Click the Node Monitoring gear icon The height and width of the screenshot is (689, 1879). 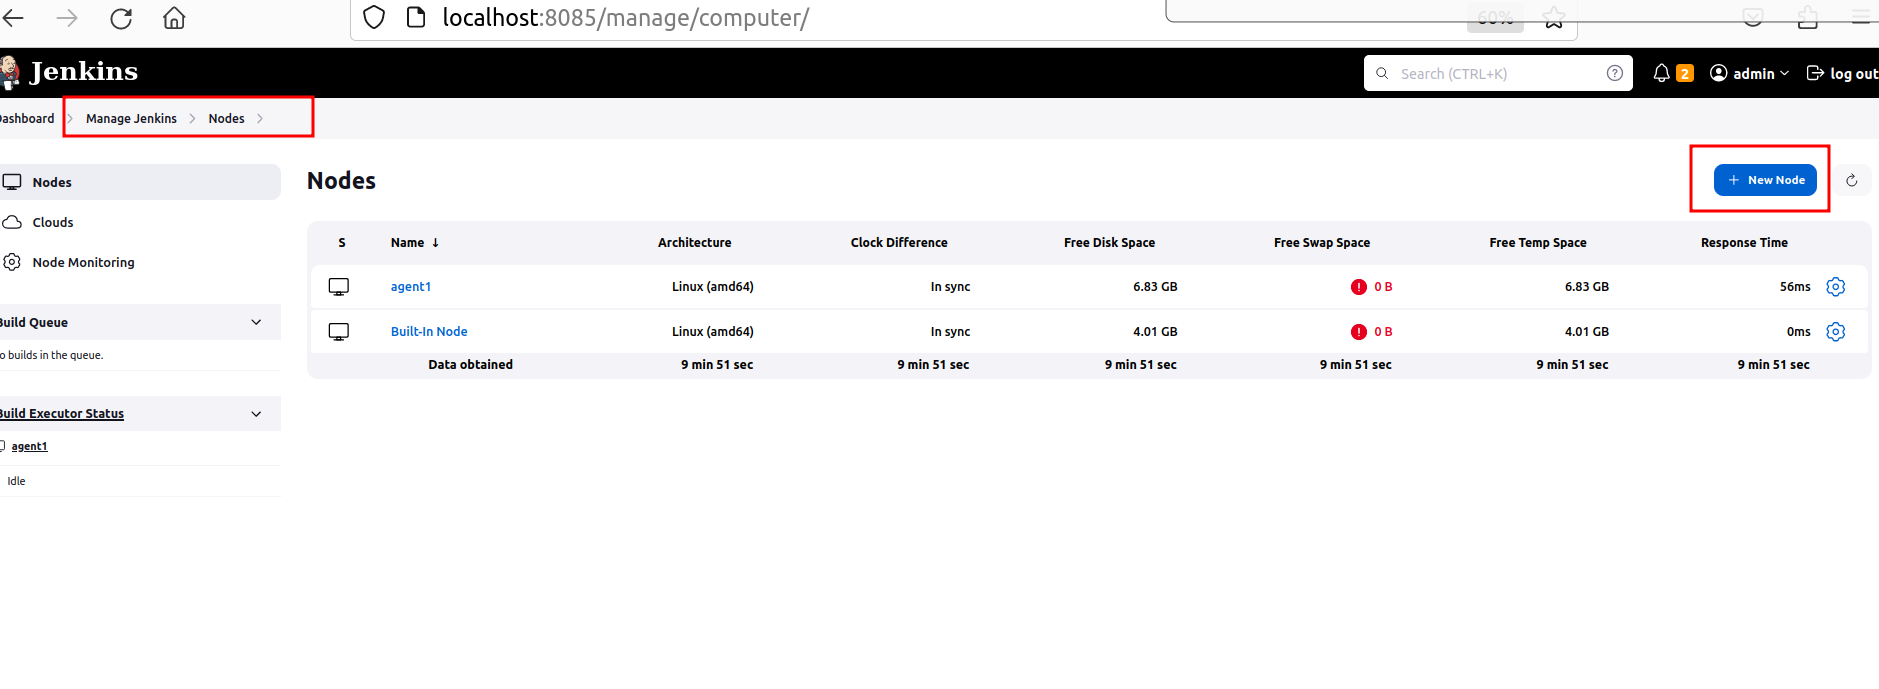[12, 262]
